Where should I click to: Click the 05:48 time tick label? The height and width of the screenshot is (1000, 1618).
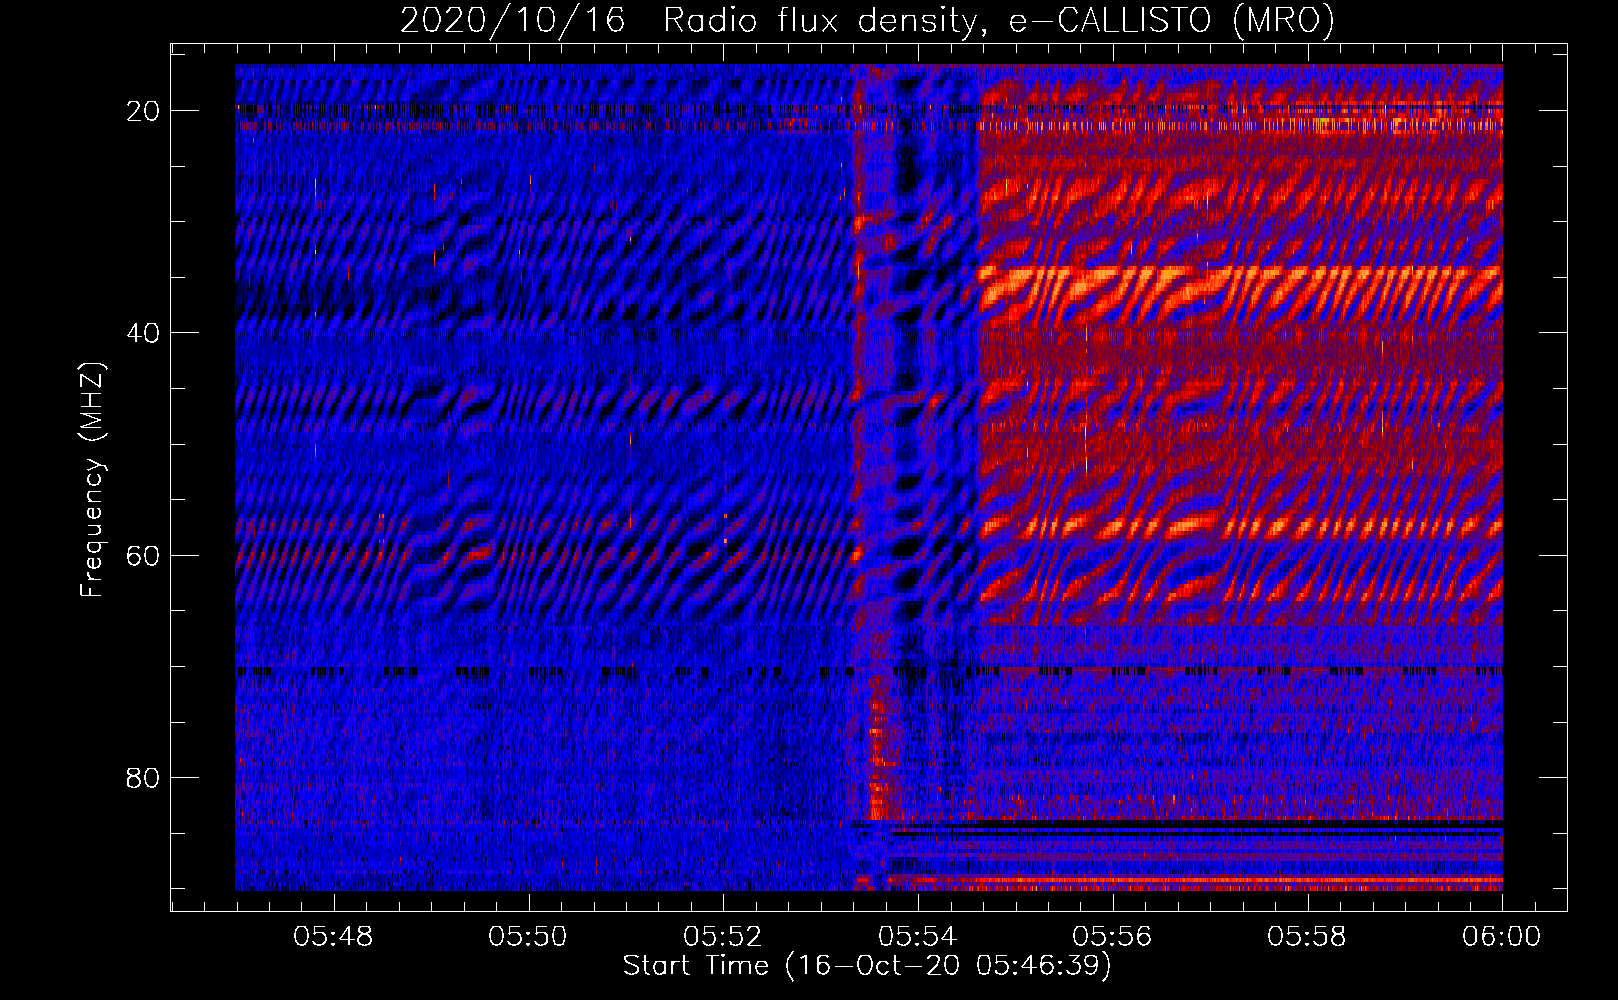(x=333, y=937)
